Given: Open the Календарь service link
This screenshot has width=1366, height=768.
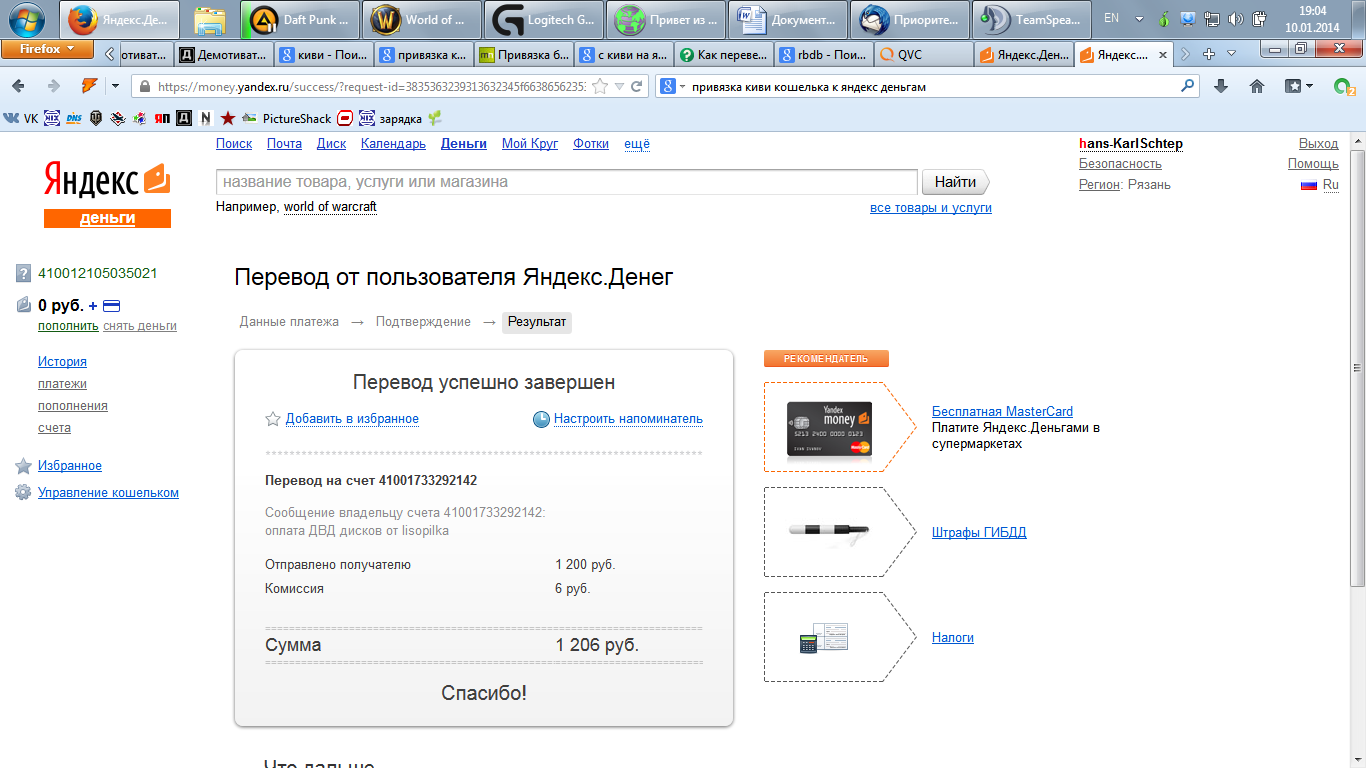Looking at the screenshot, I should (393, 144).
